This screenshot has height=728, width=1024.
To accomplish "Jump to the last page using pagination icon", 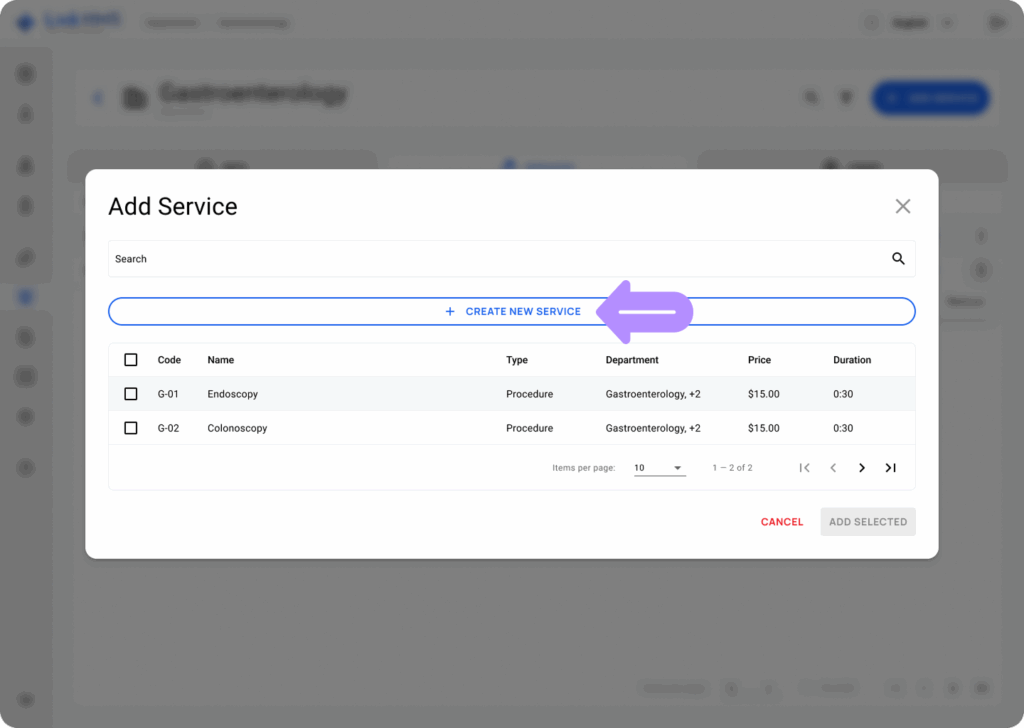I will coord(890,467).
